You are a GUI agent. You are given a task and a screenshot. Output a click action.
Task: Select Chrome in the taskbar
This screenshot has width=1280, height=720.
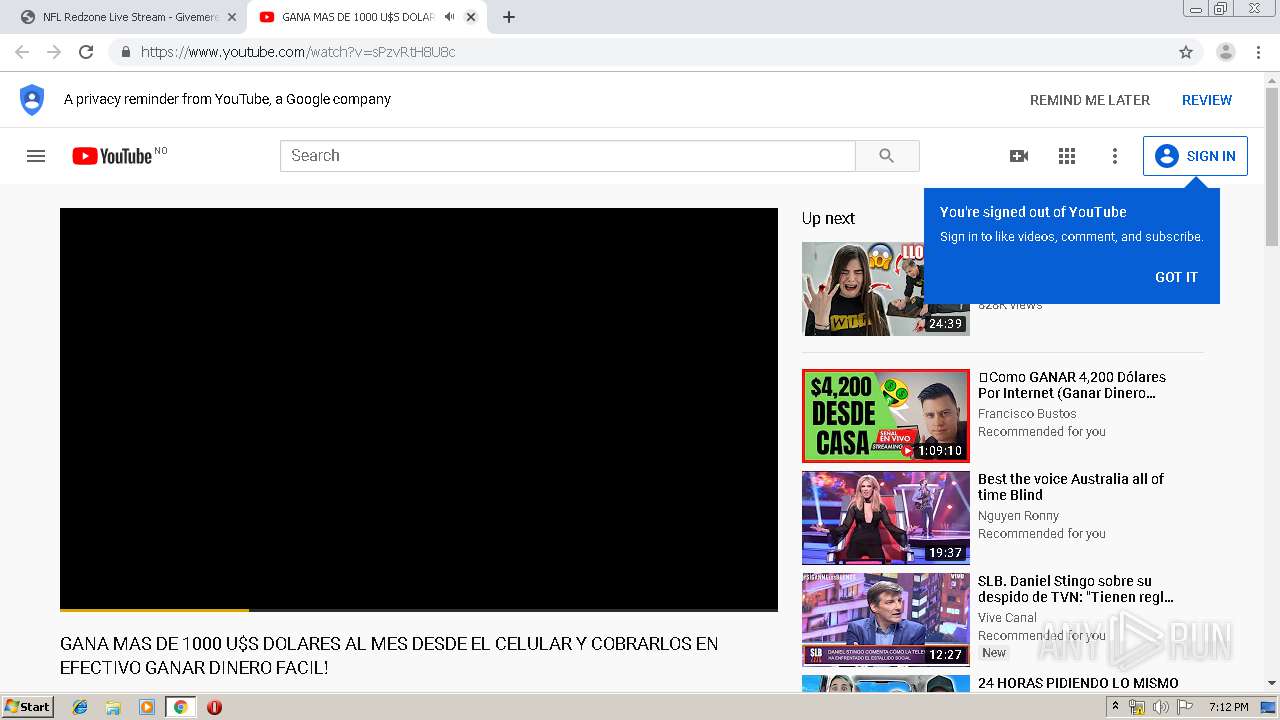[x=181, y=707]
